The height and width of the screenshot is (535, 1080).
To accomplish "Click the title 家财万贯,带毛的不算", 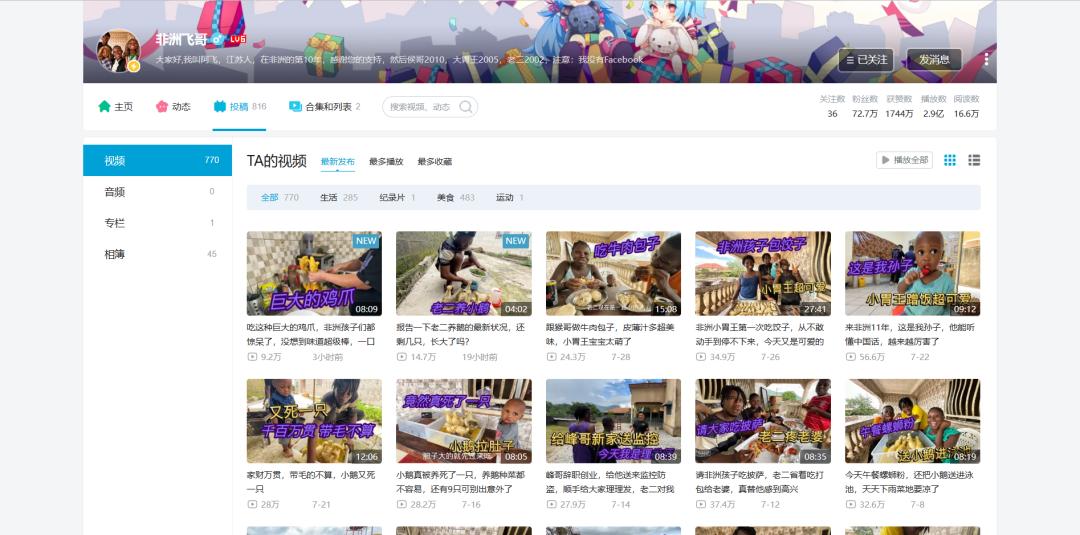I will pyautogui.click(x=311, y=482).
